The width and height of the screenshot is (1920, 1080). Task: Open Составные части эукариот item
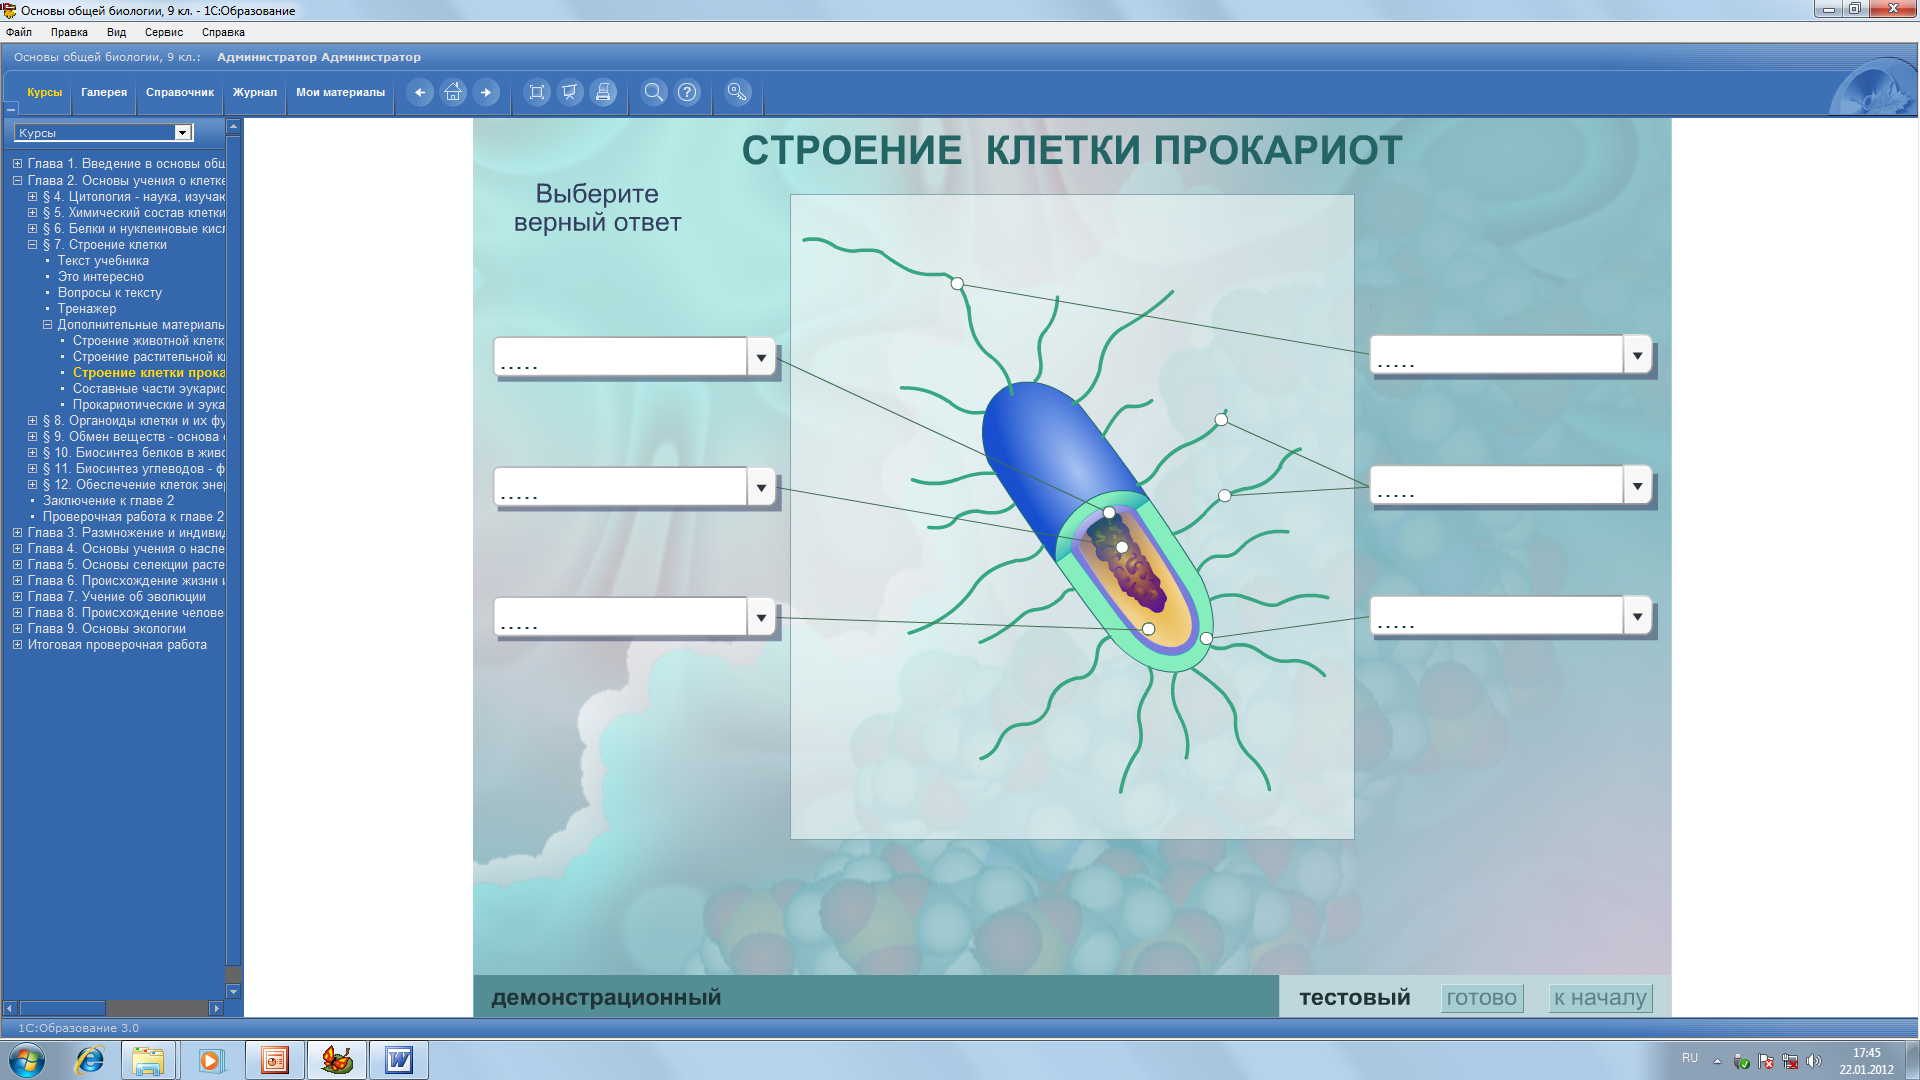pos(149,389)
